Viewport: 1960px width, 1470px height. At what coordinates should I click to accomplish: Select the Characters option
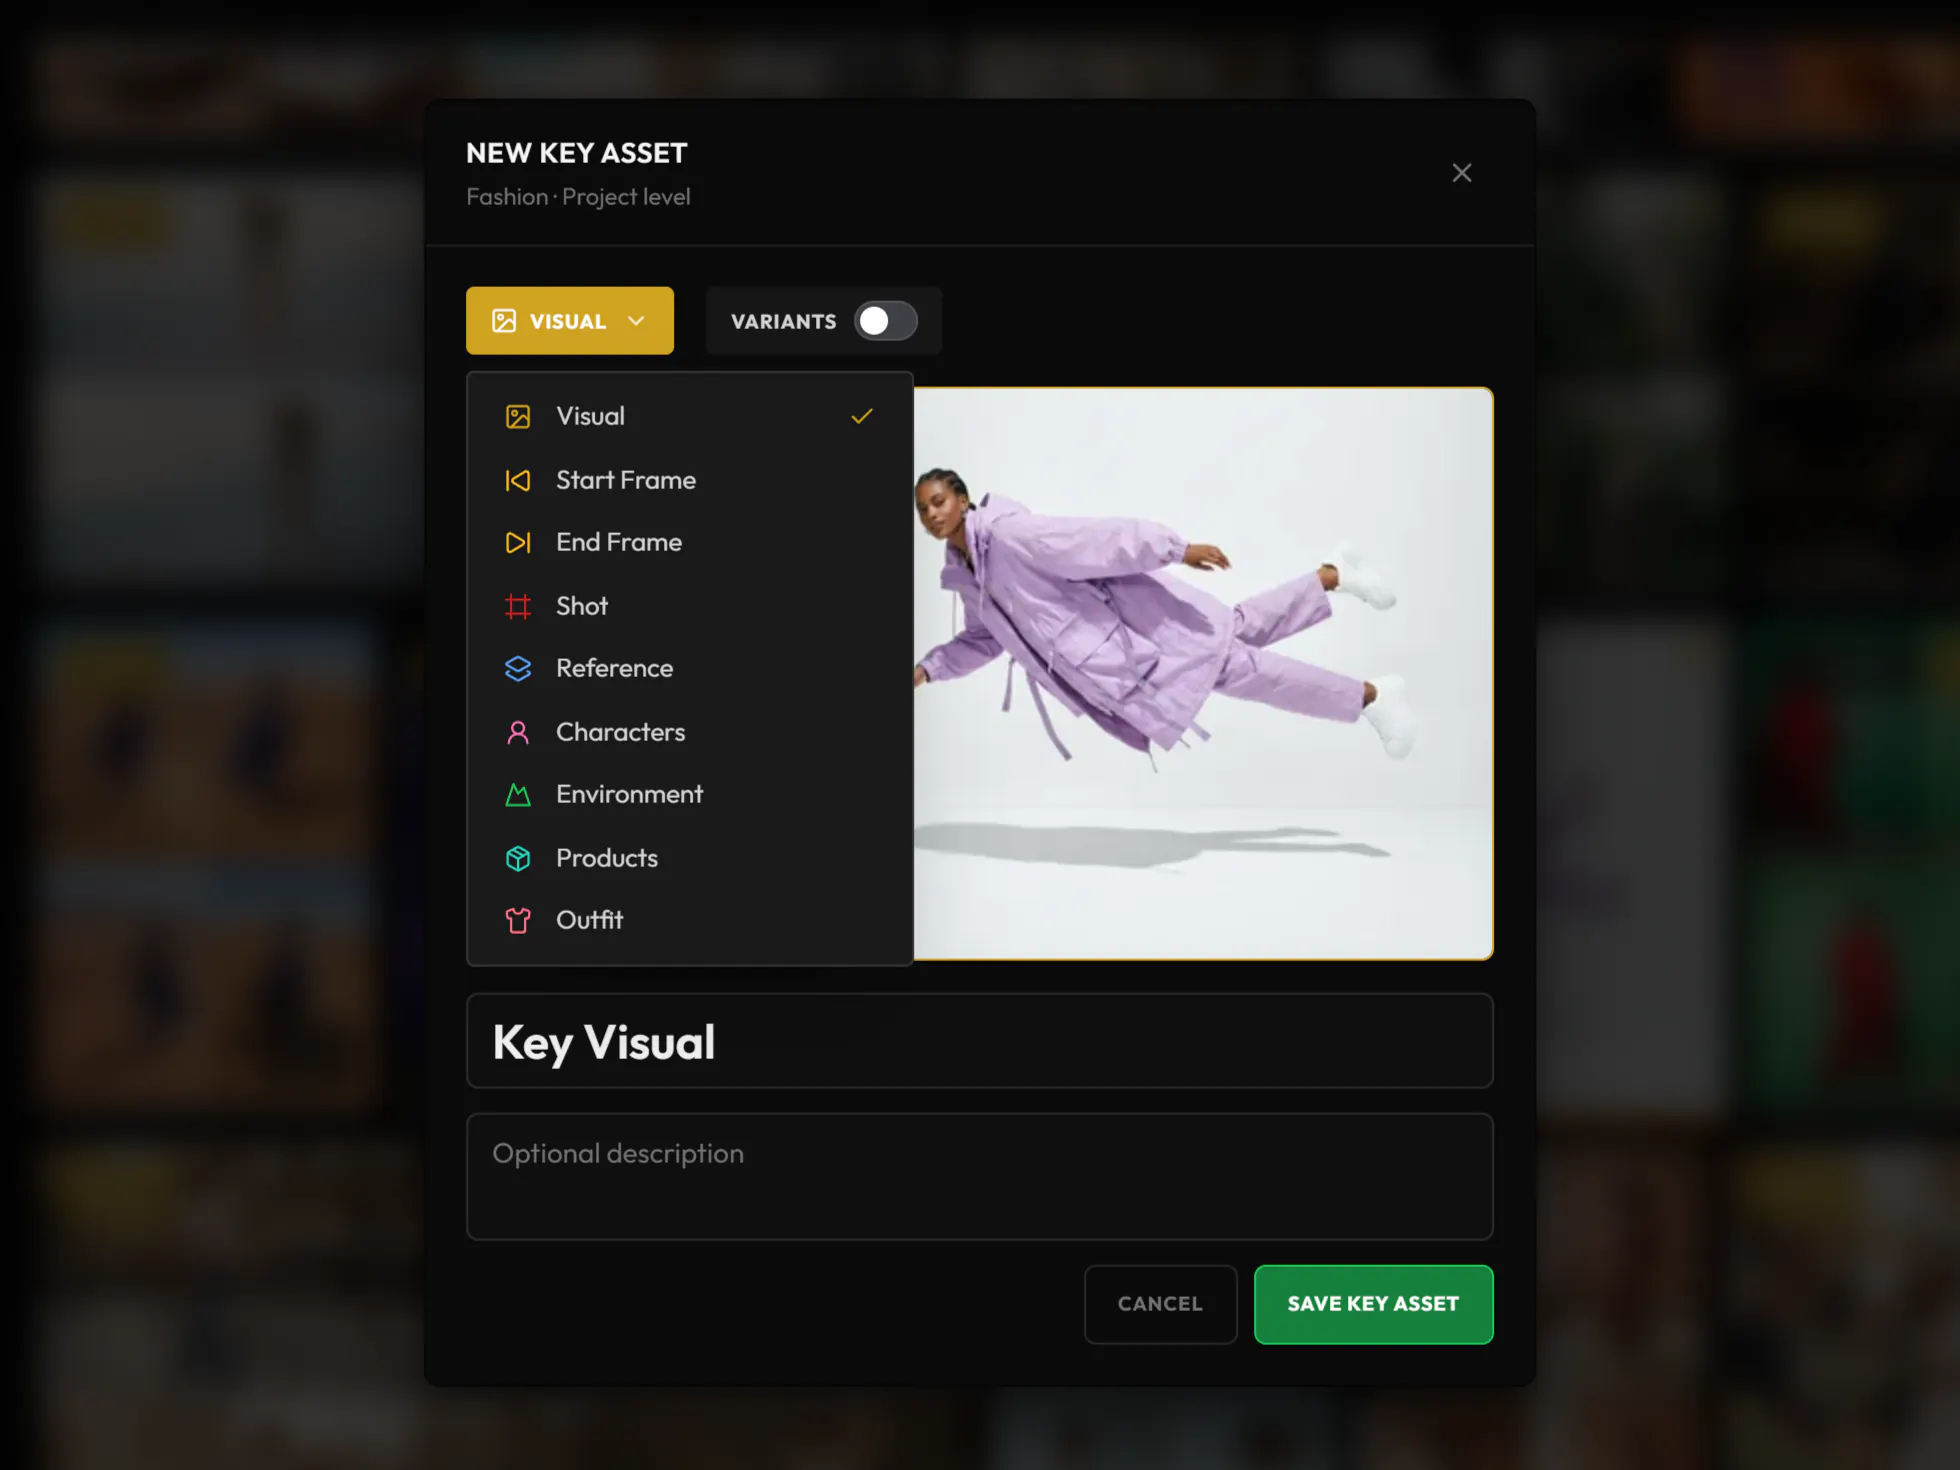point(690,732)
